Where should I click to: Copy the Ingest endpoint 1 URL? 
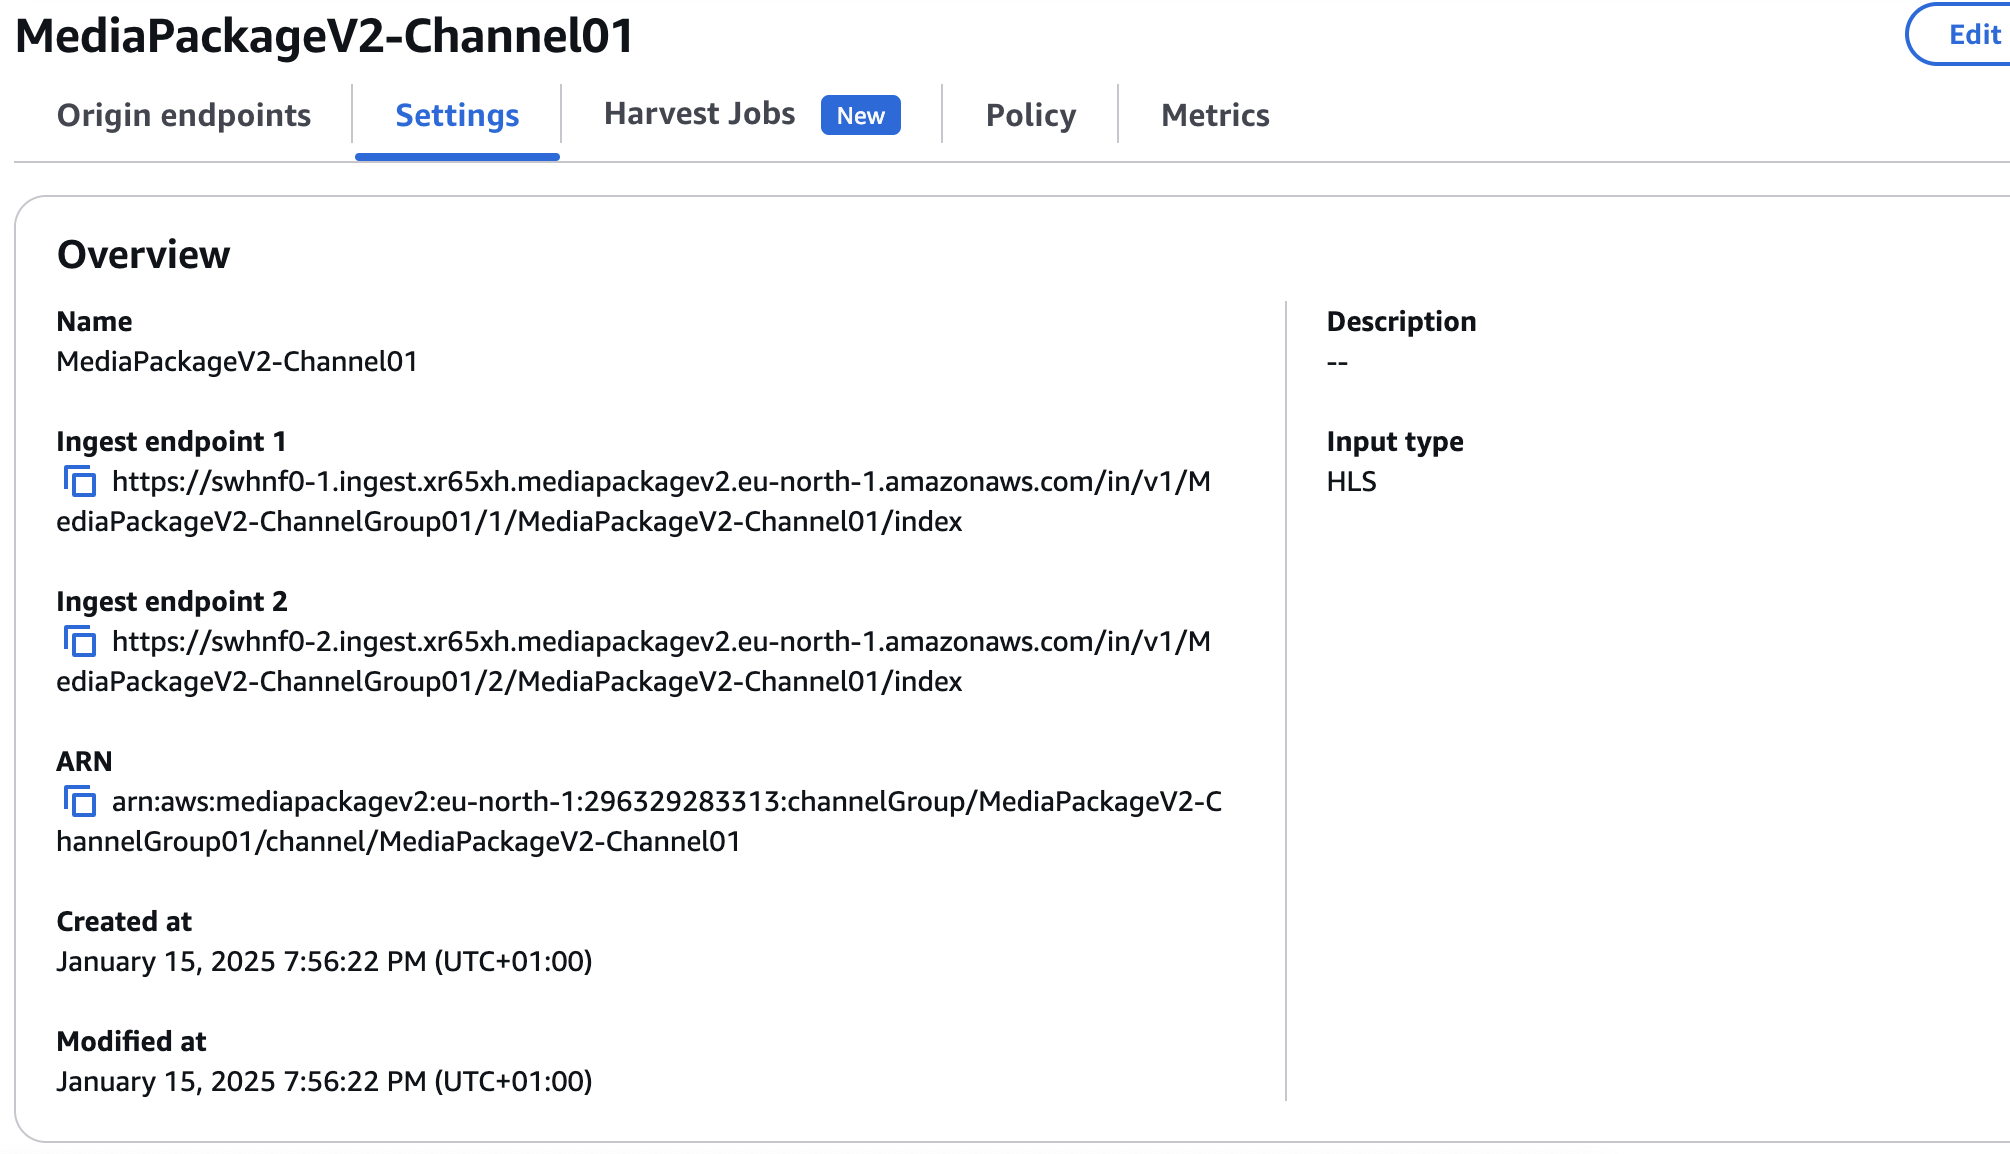click(x=79, y=482)
